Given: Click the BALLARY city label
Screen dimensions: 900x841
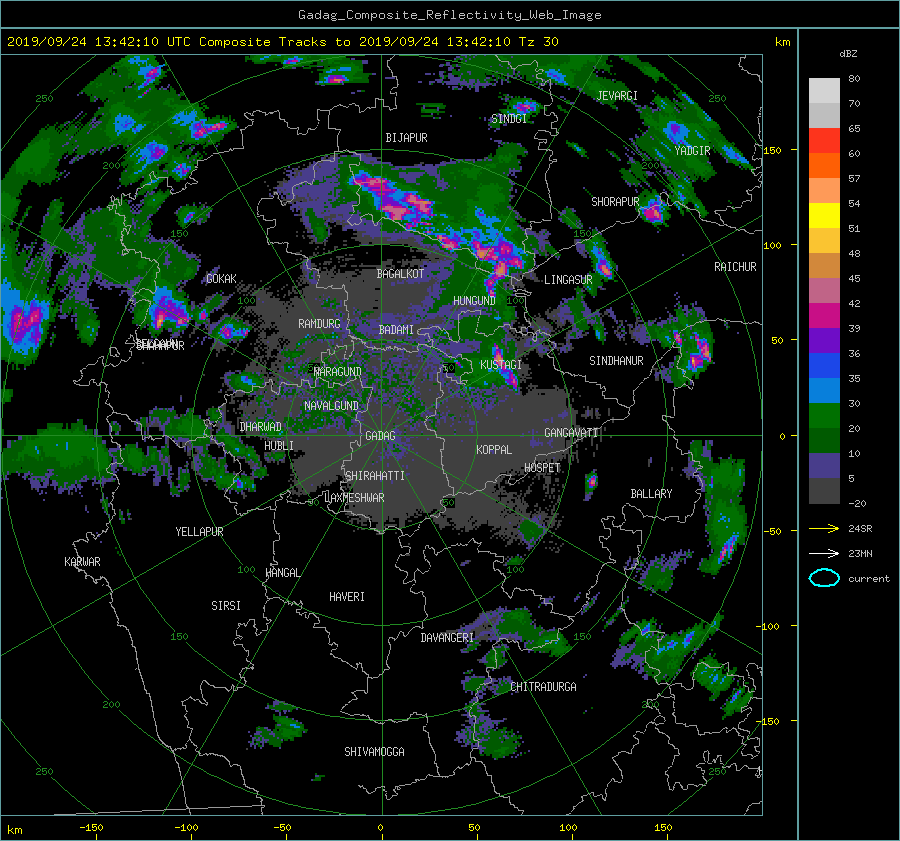Looking at the screenshot, I should 651,494.
